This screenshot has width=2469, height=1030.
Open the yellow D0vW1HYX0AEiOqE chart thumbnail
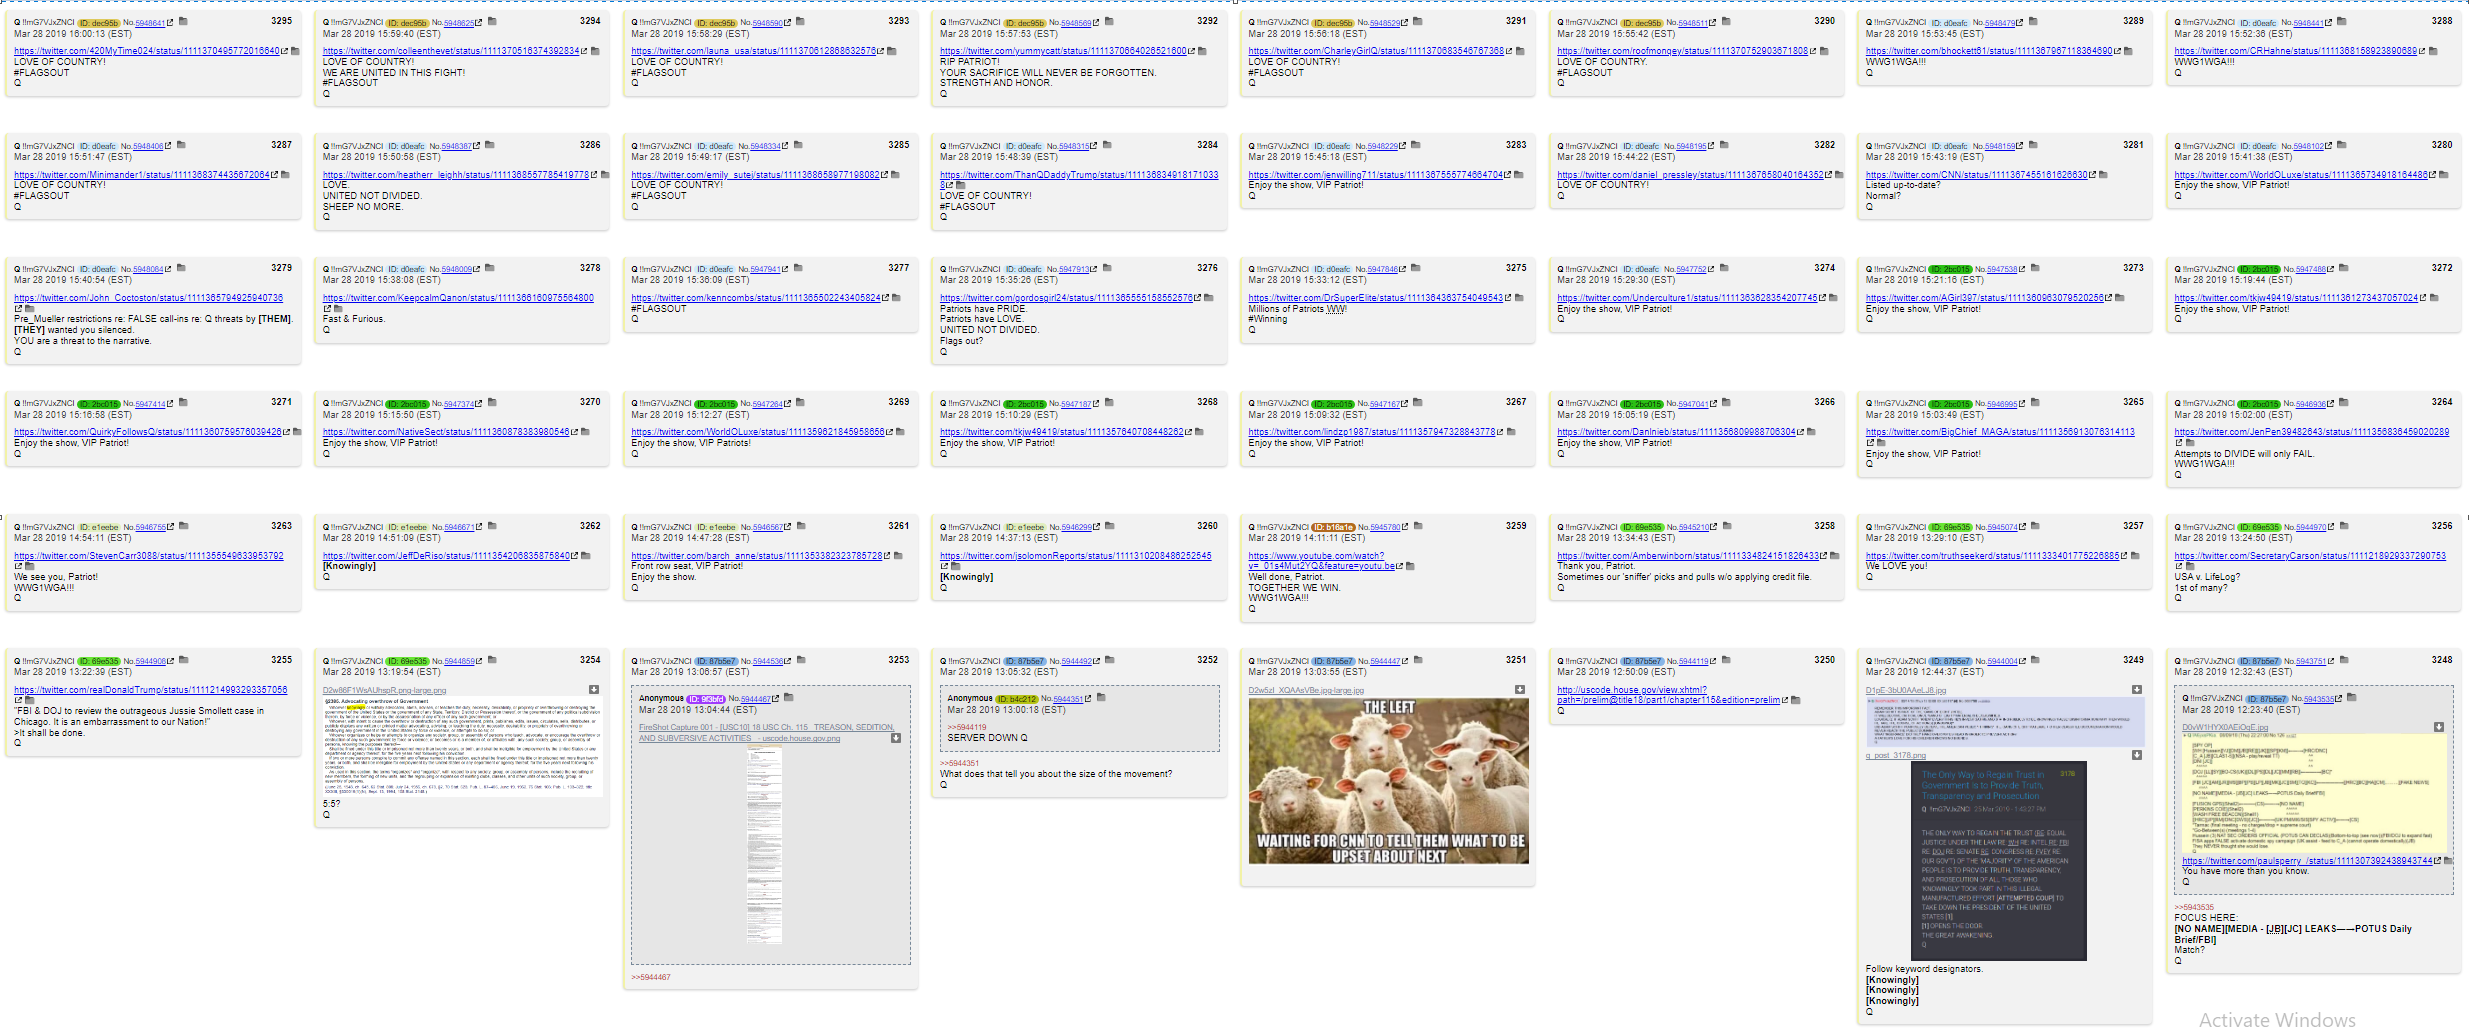[x=2314, y=792]
